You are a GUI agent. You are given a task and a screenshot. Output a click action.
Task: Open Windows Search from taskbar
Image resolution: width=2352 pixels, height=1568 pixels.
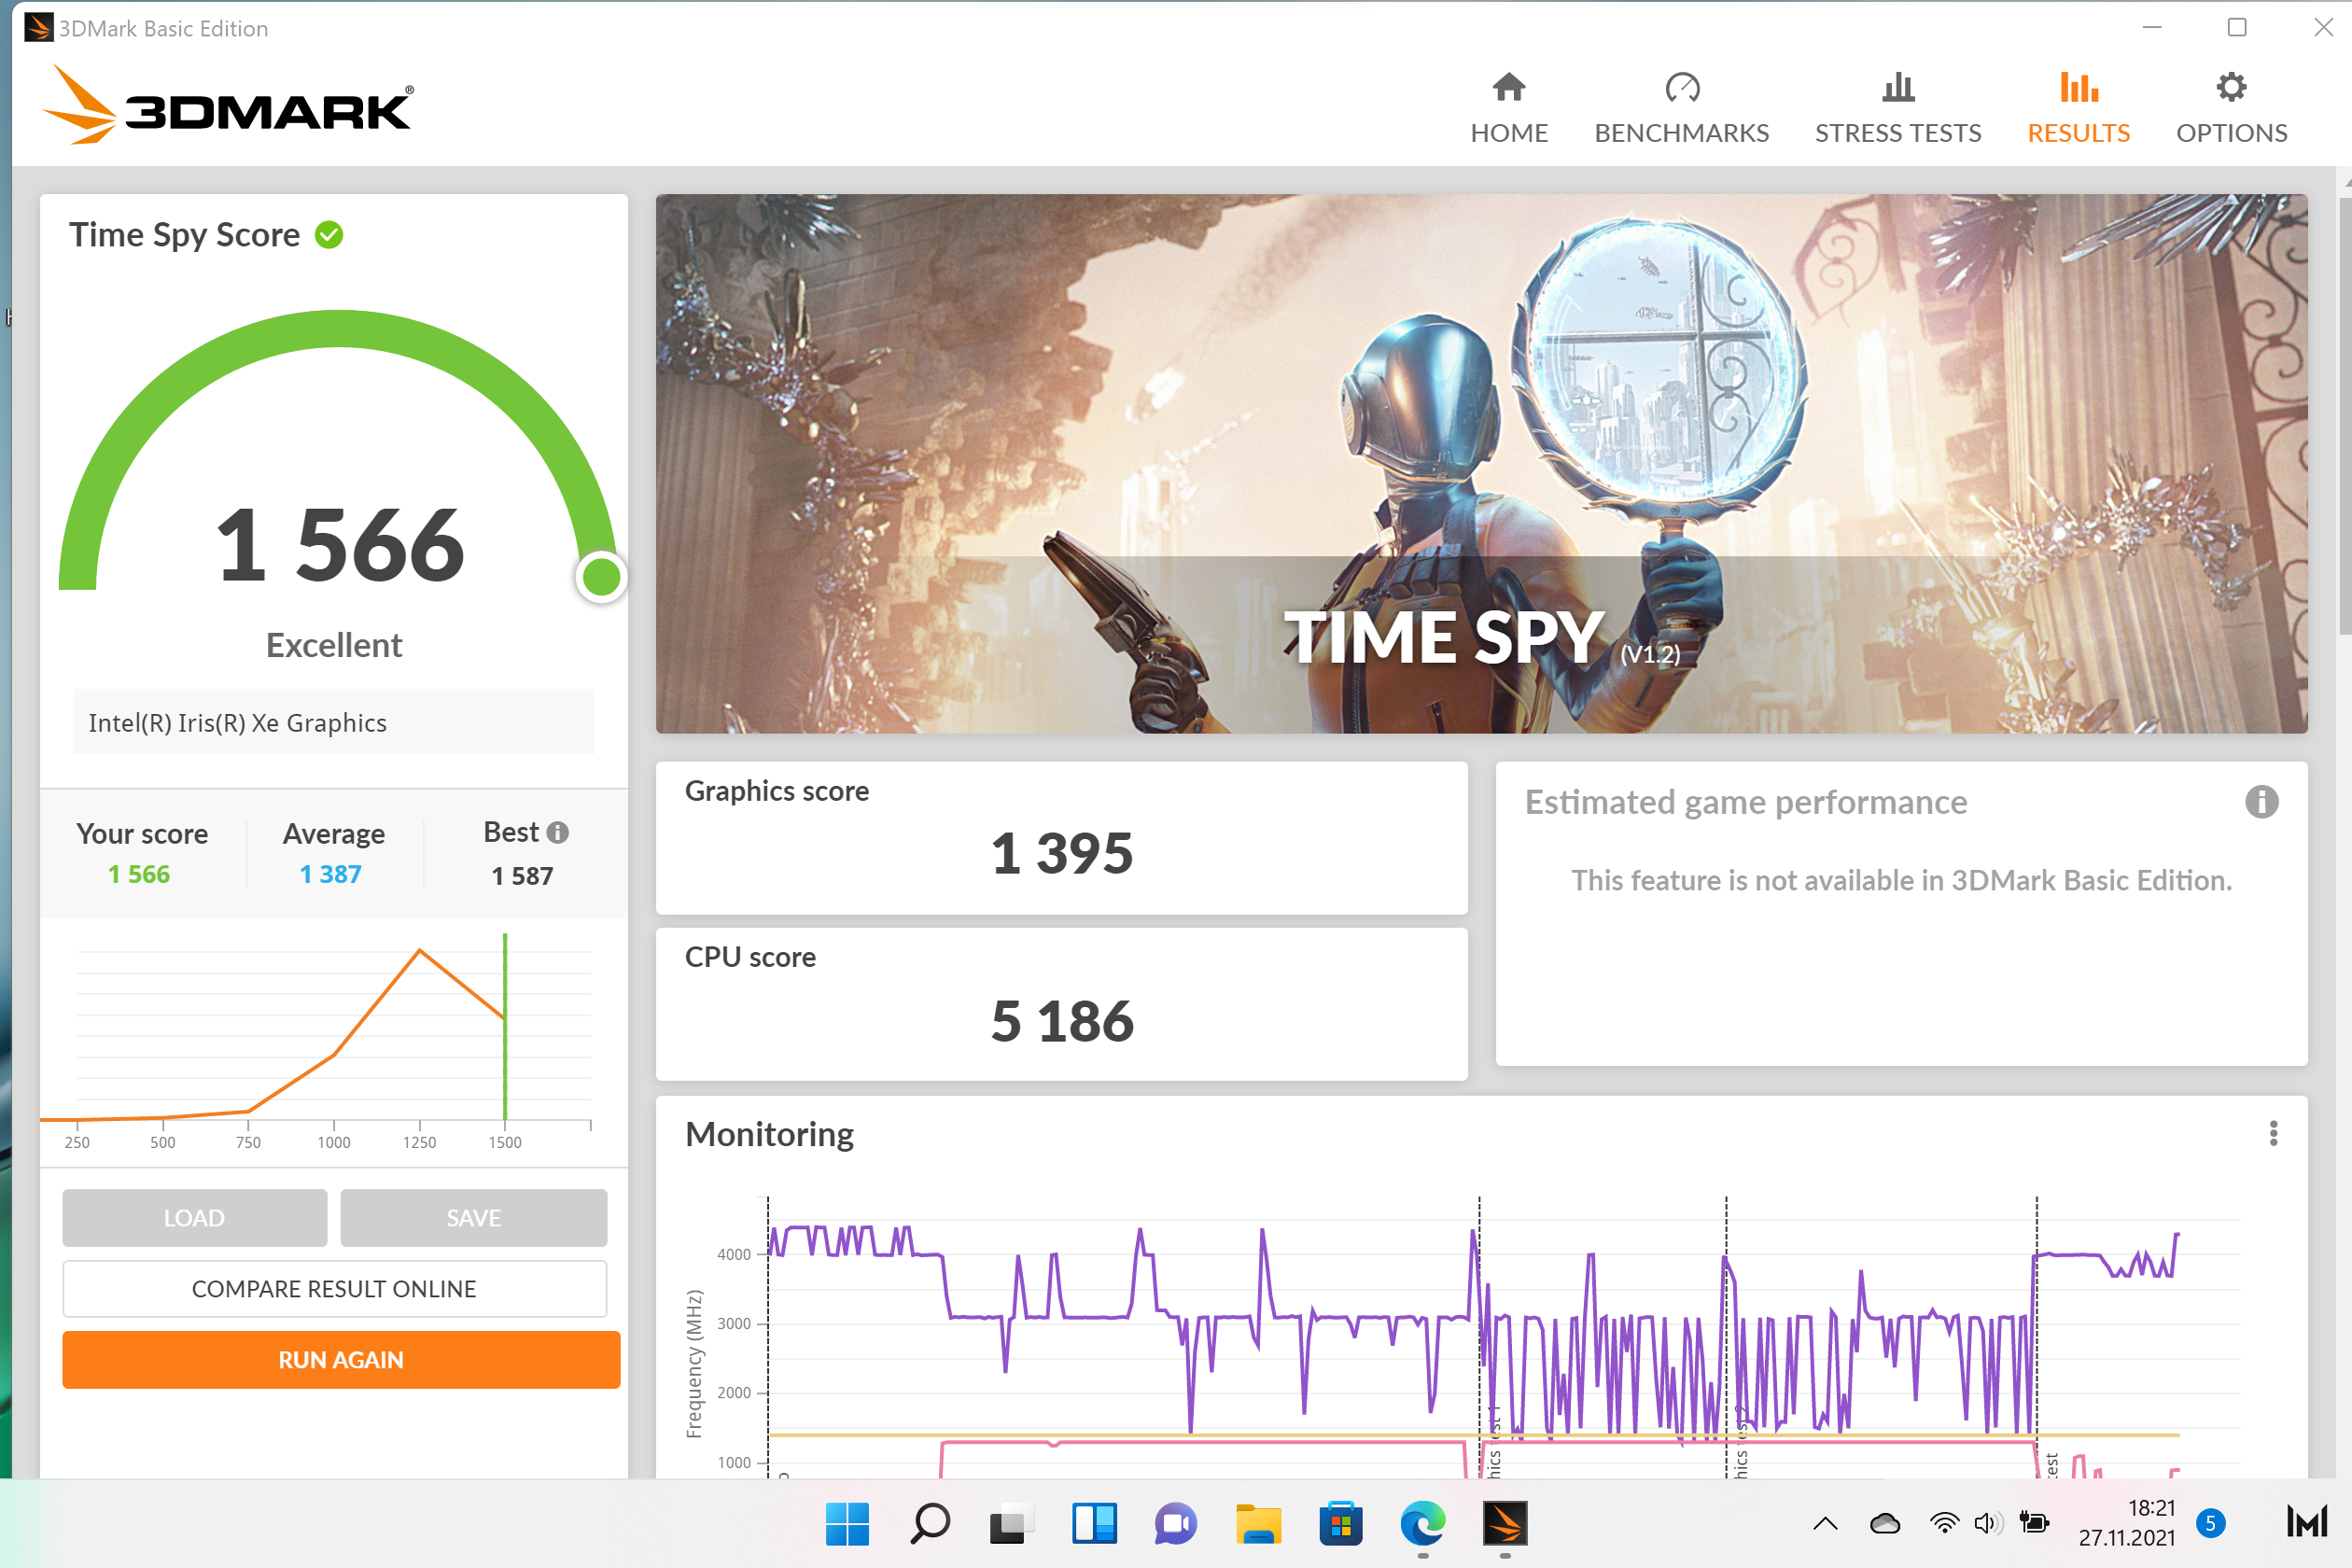click(x=930, y=1523)
